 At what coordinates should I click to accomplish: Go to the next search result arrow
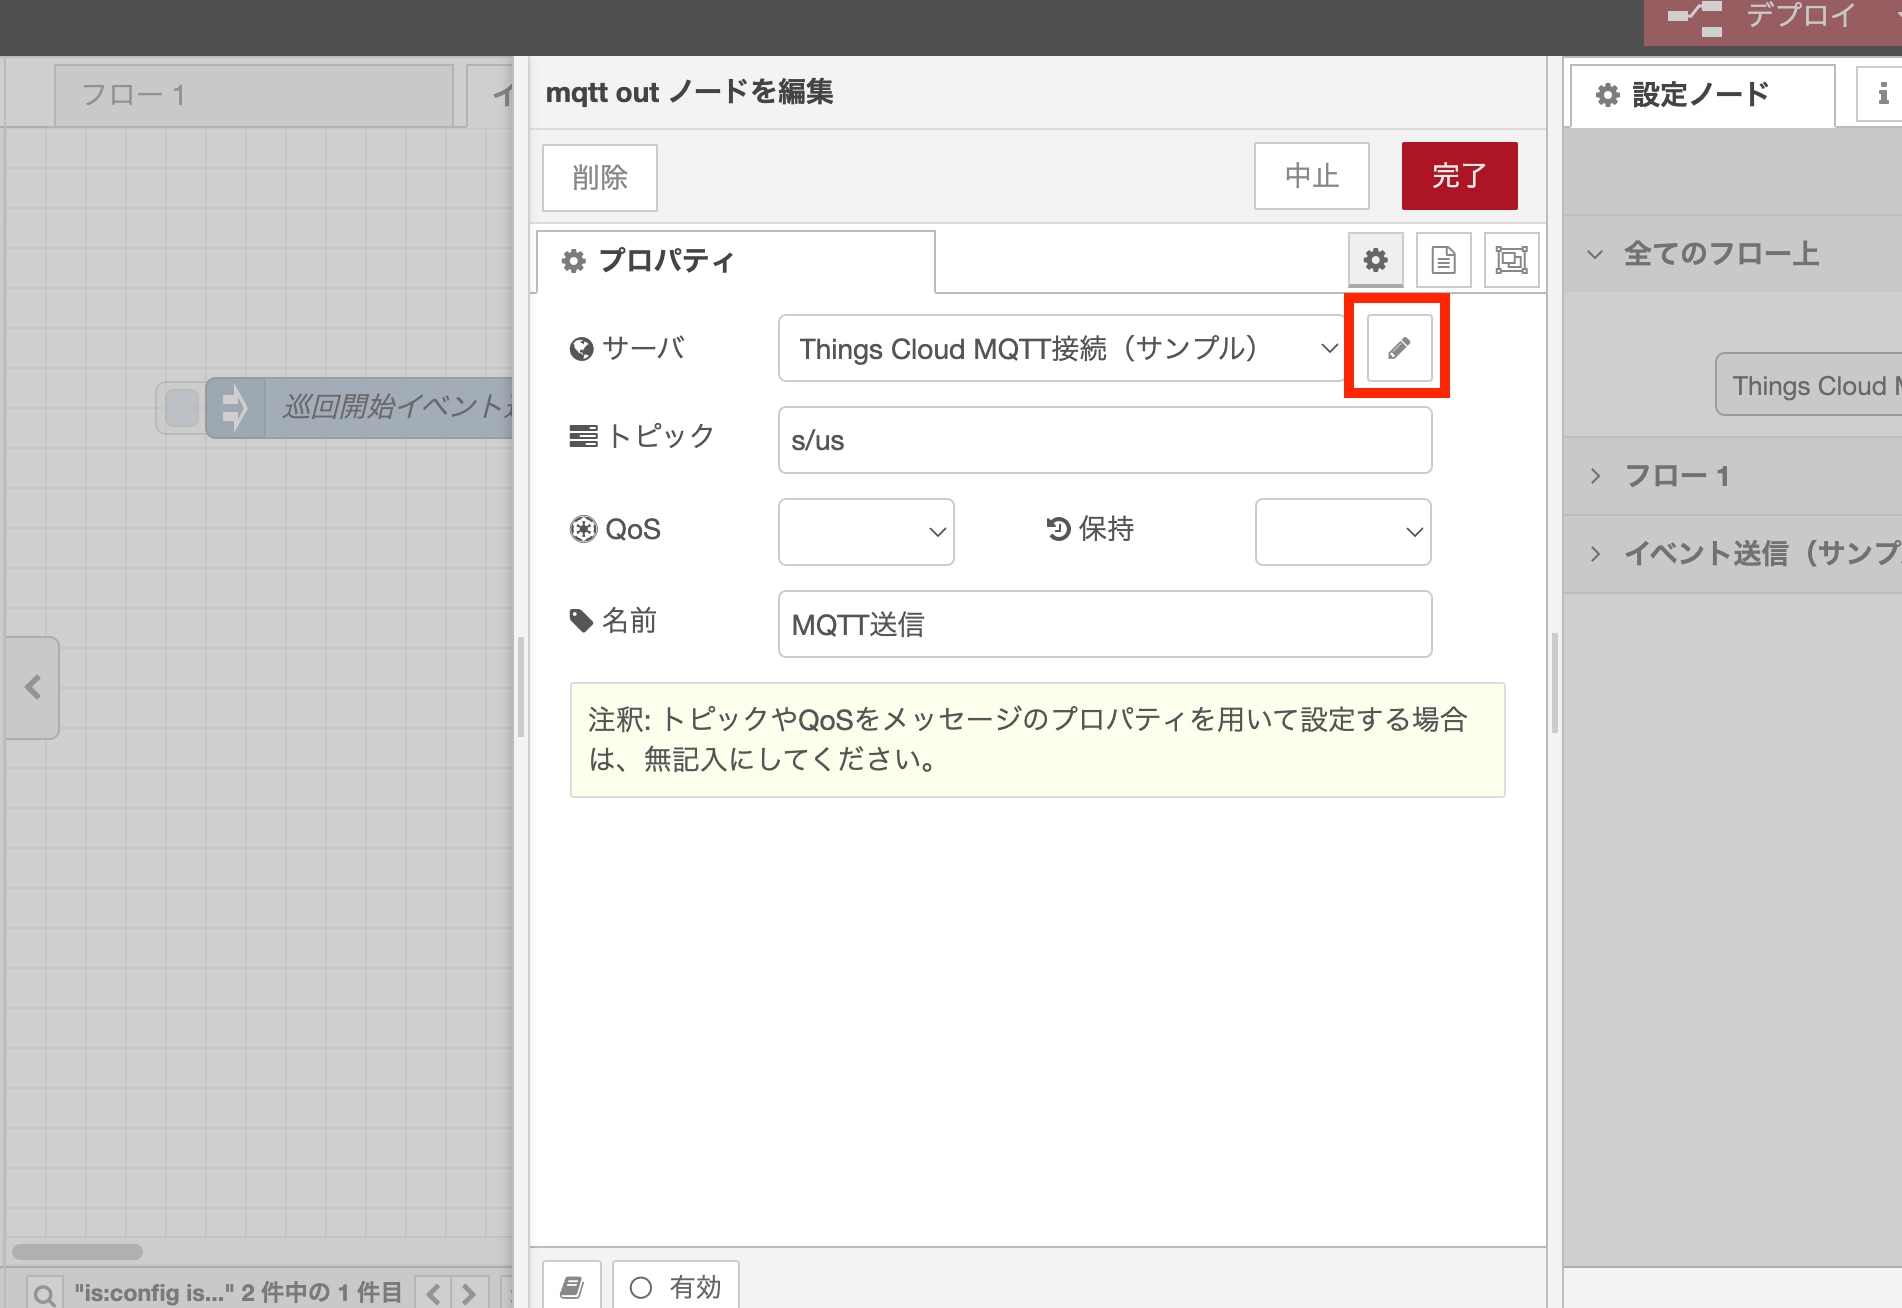click(469, 1293)
